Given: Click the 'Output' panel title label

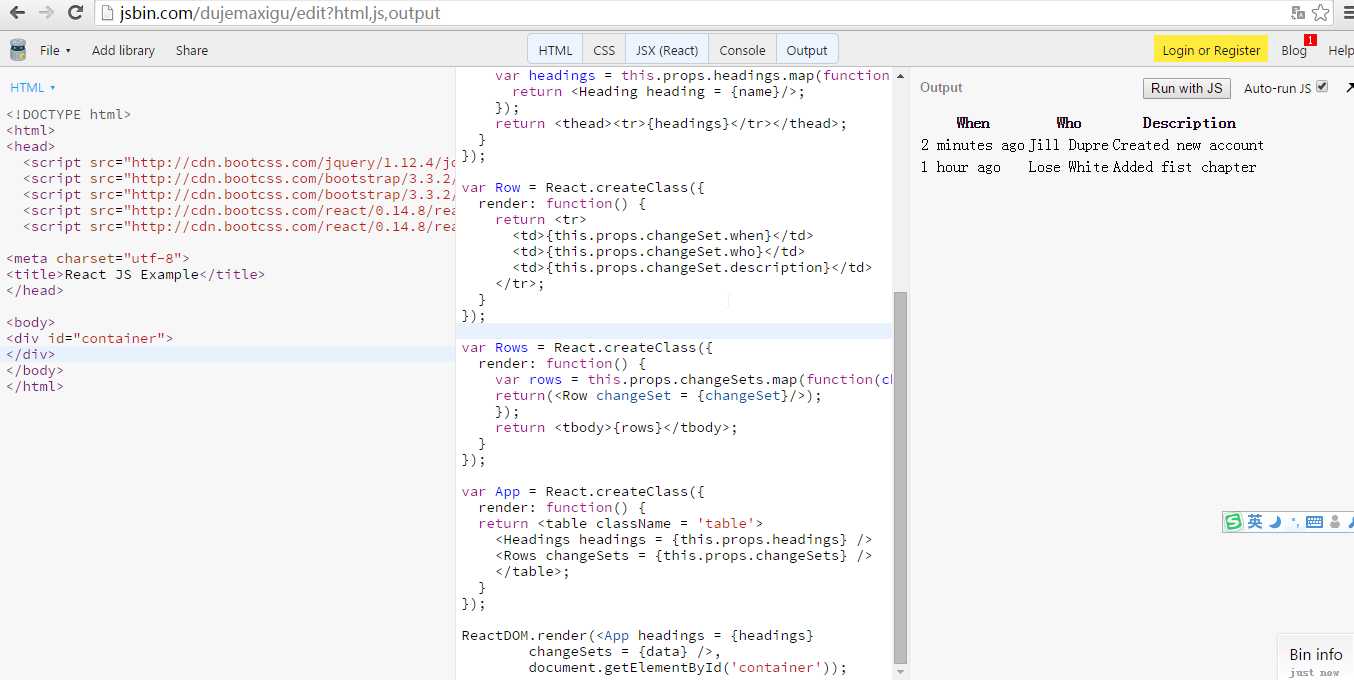Looking at the screenshot, I should click(941, 88).
